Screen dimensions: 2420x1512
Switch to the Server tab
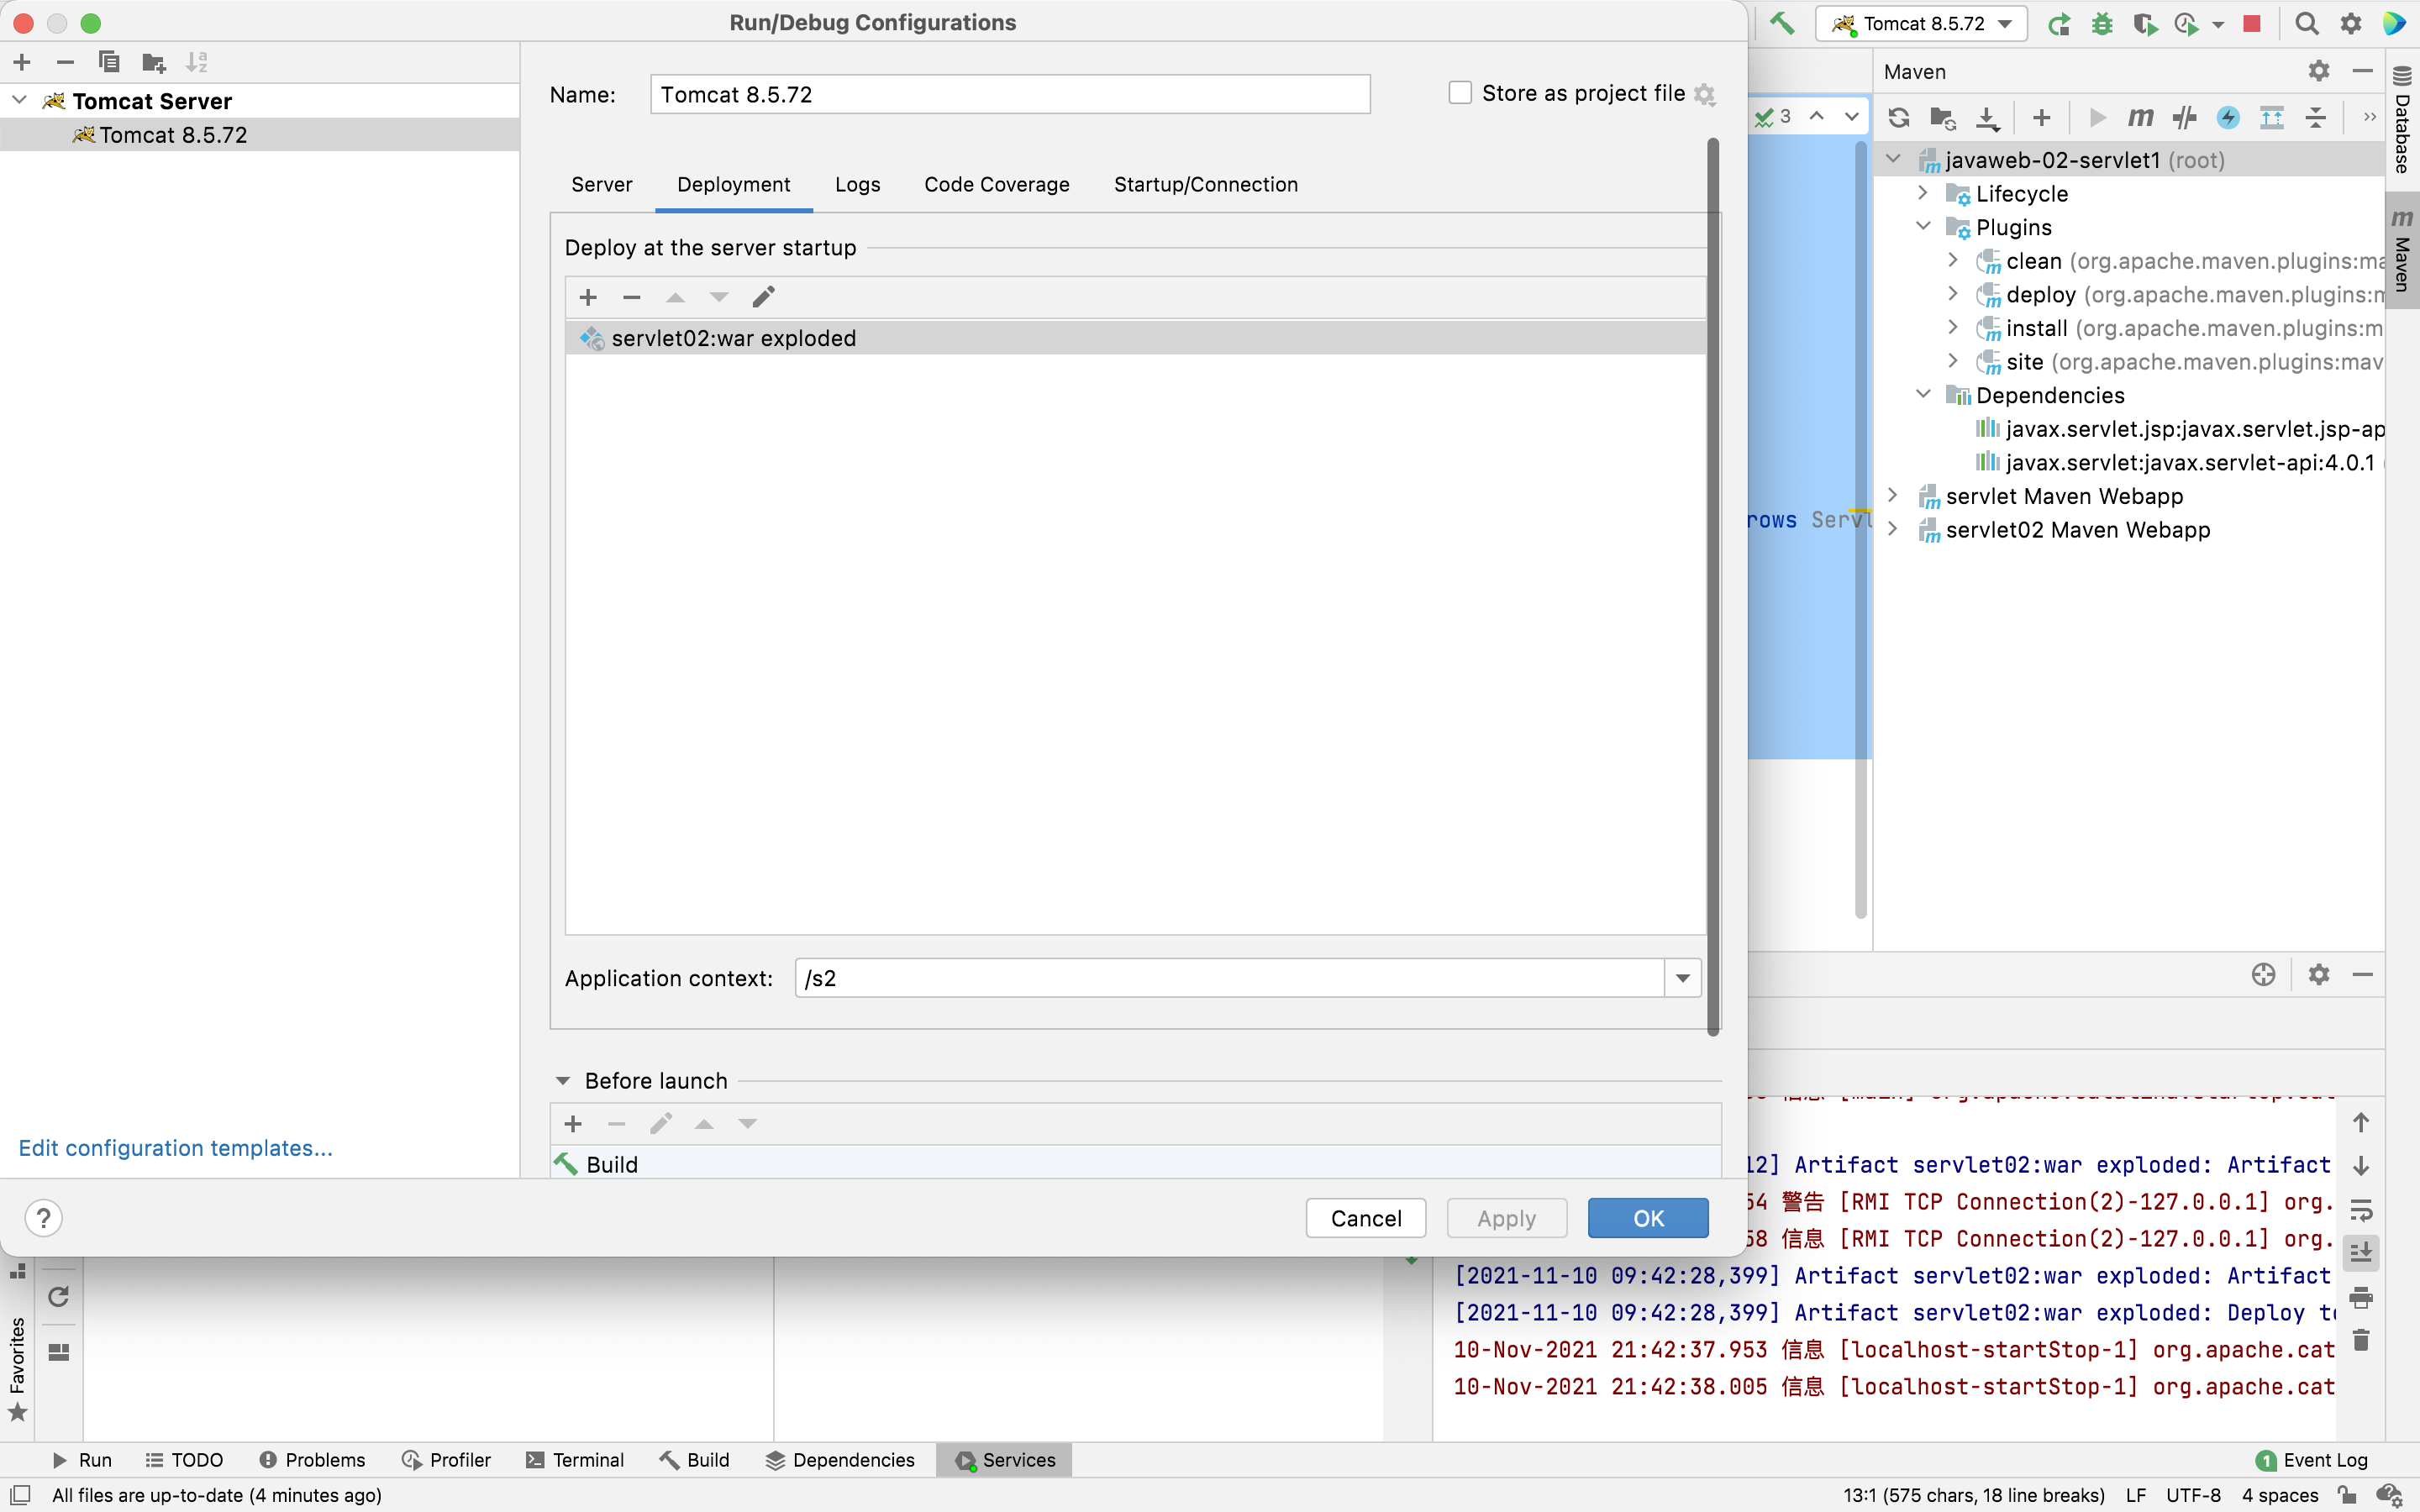pyautogui.click(x=601, y=184)
